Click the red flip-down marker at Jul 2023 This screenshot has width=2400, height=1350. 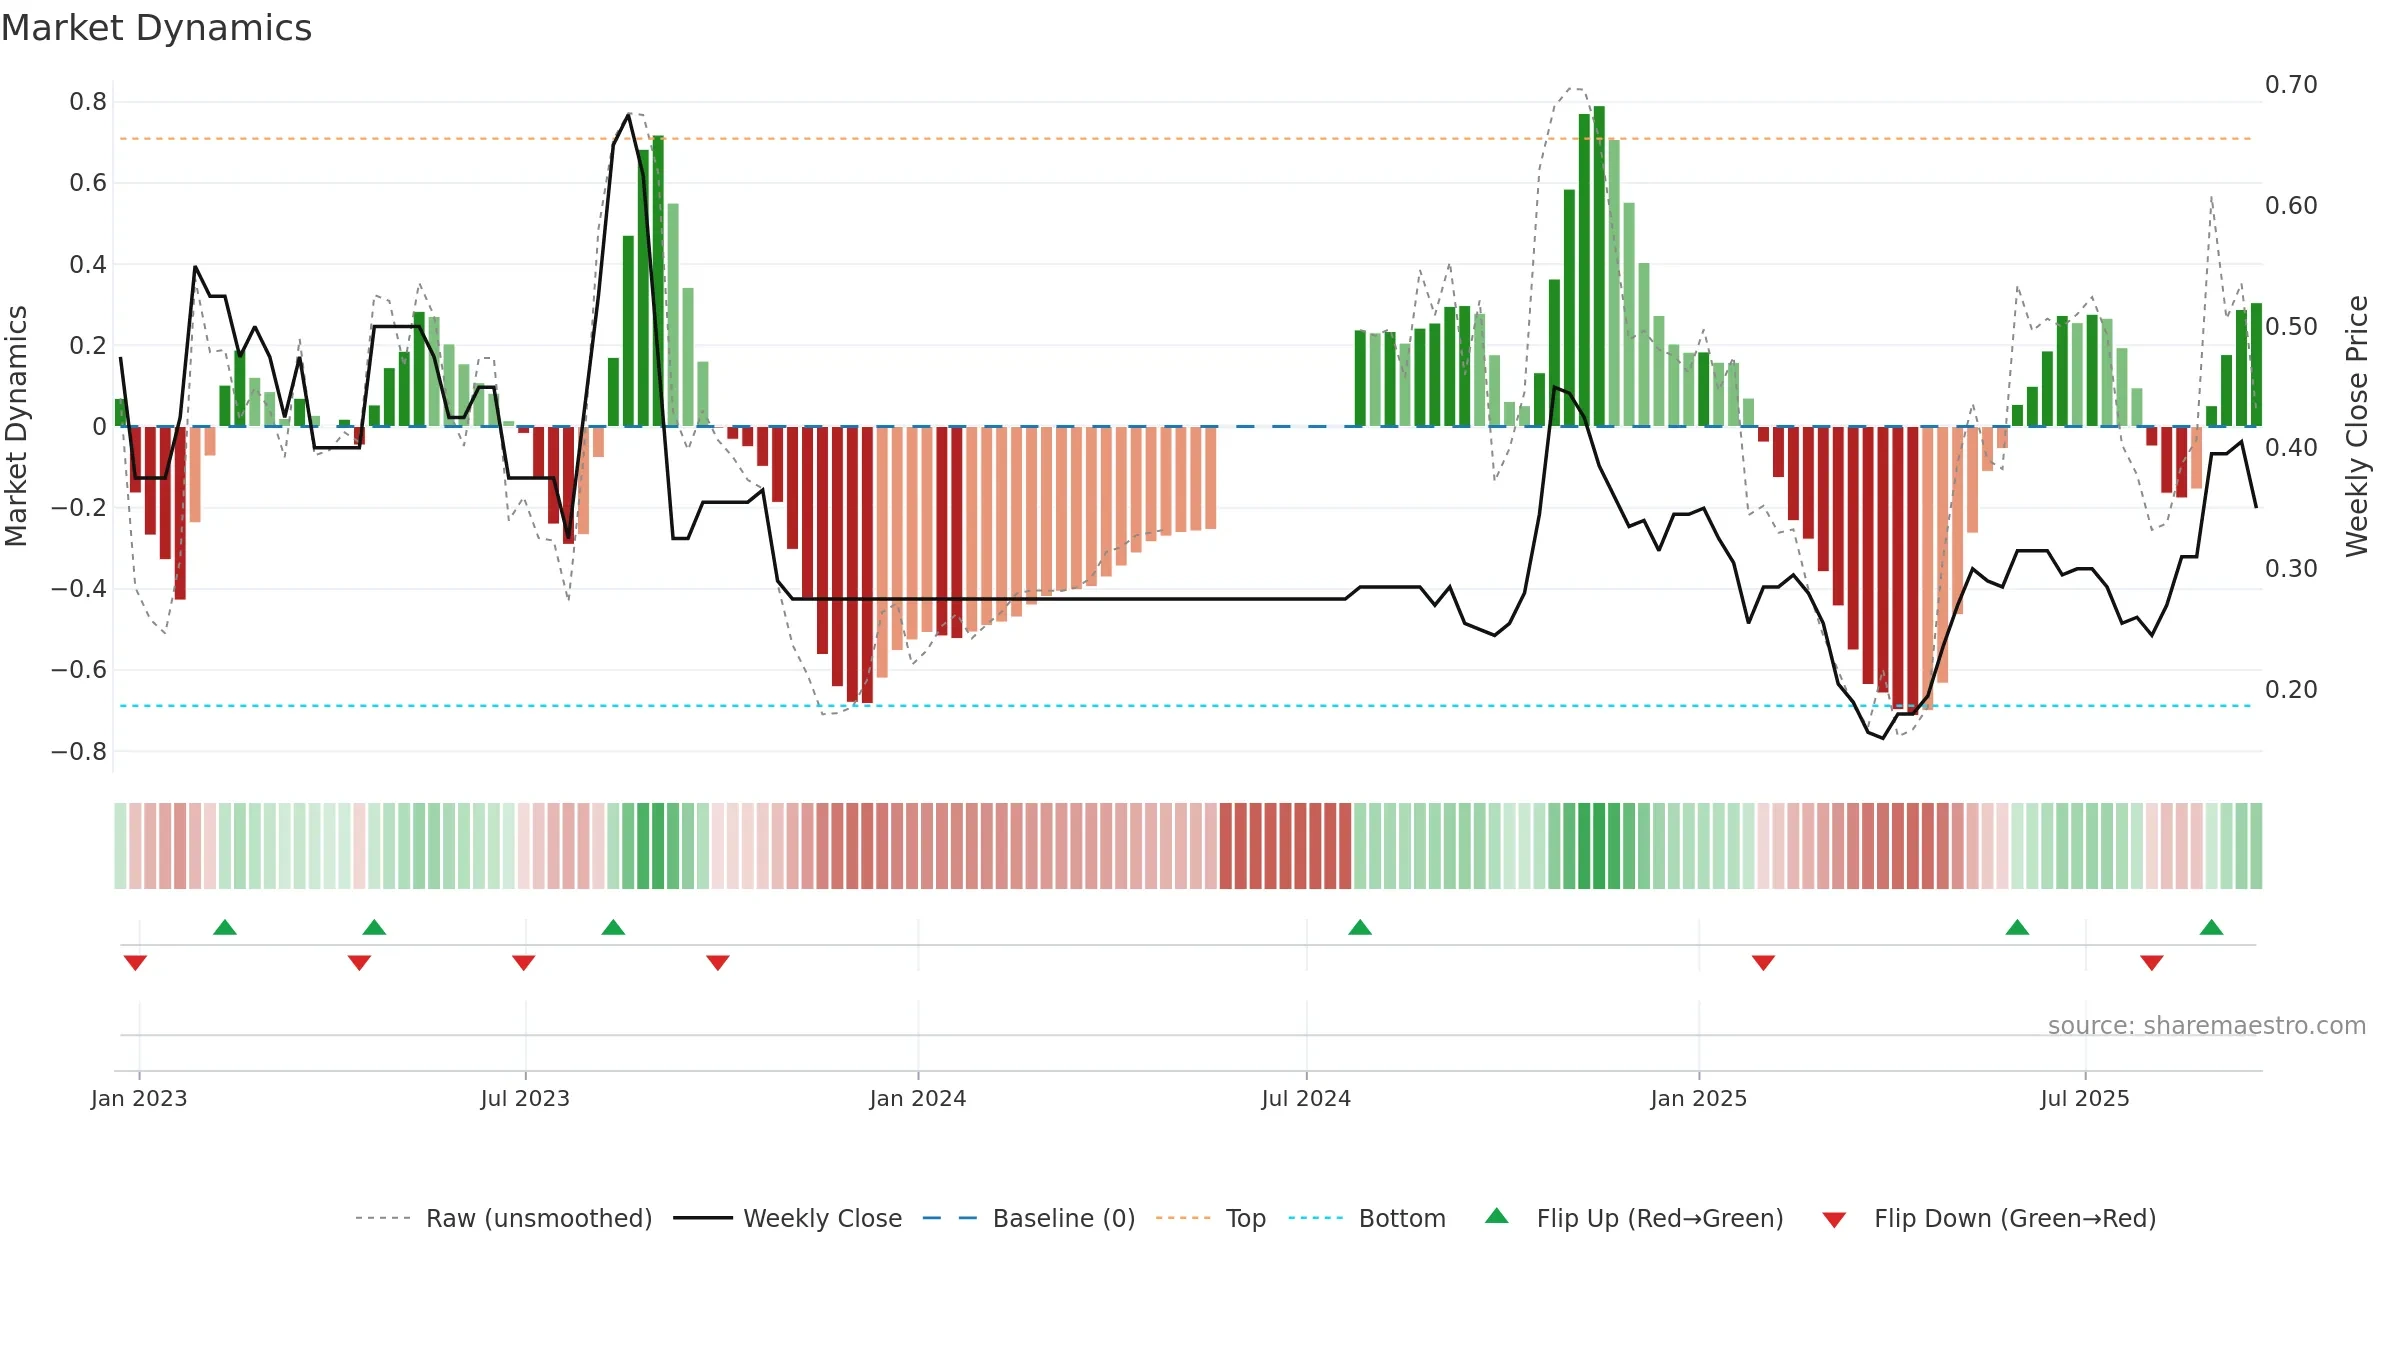coord(524,963)
